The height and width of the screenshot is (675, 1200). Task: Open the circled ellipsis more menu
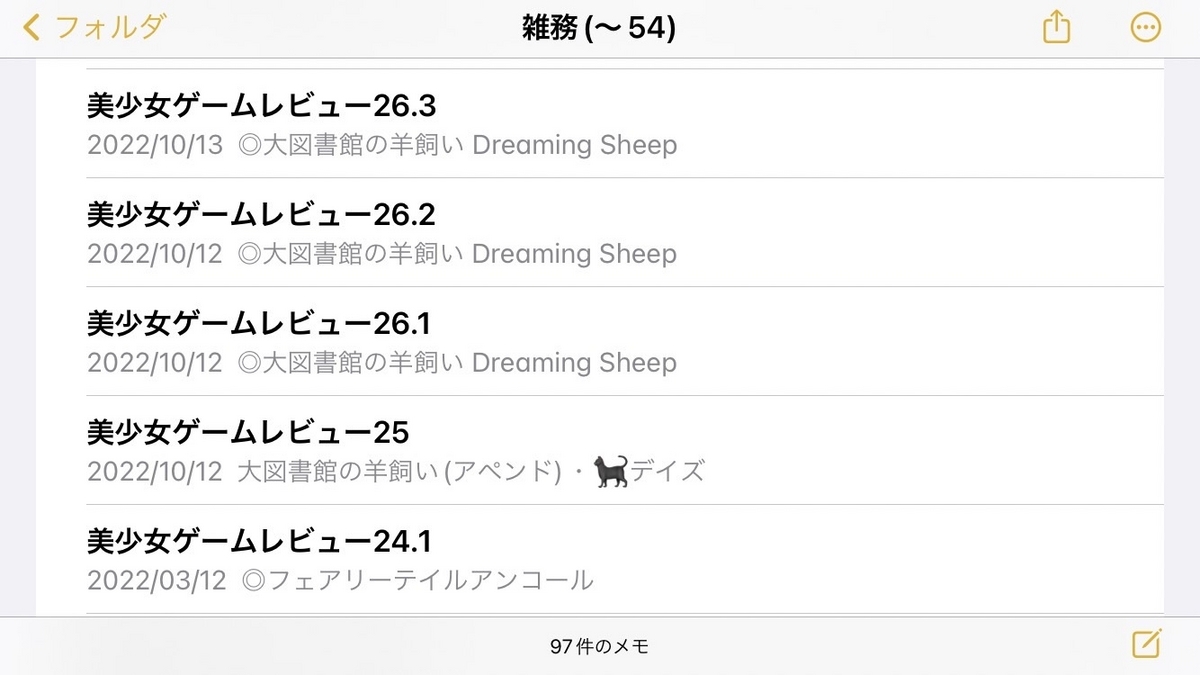pos(1146,28)
